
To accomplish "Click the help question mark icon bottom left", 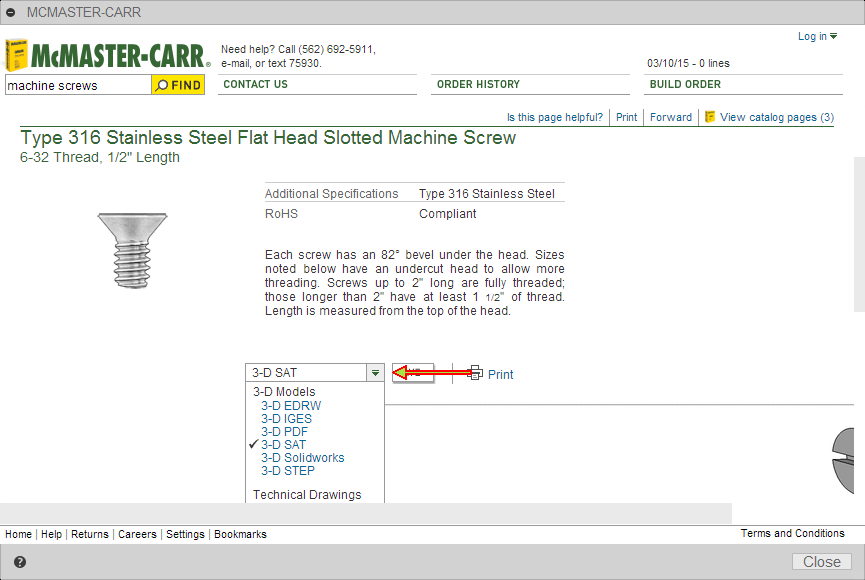I will click(20, 562).
